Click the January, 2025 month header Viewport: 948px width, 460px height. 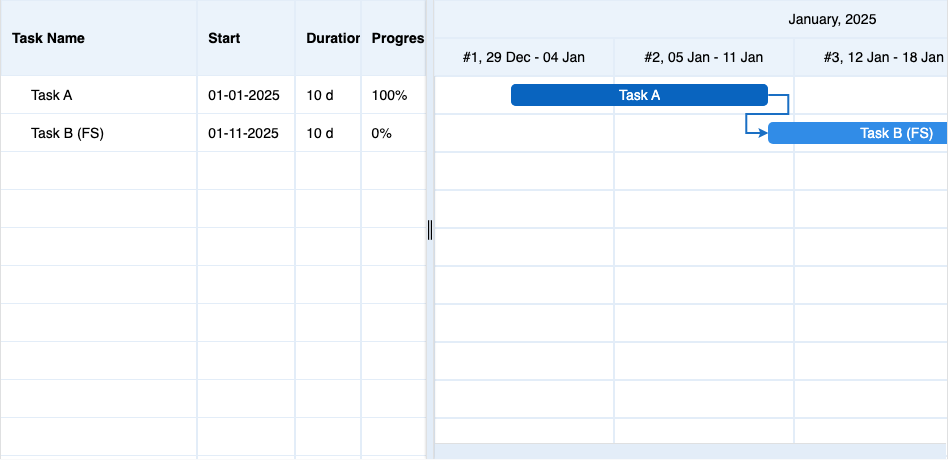click(x=831, y=19)
